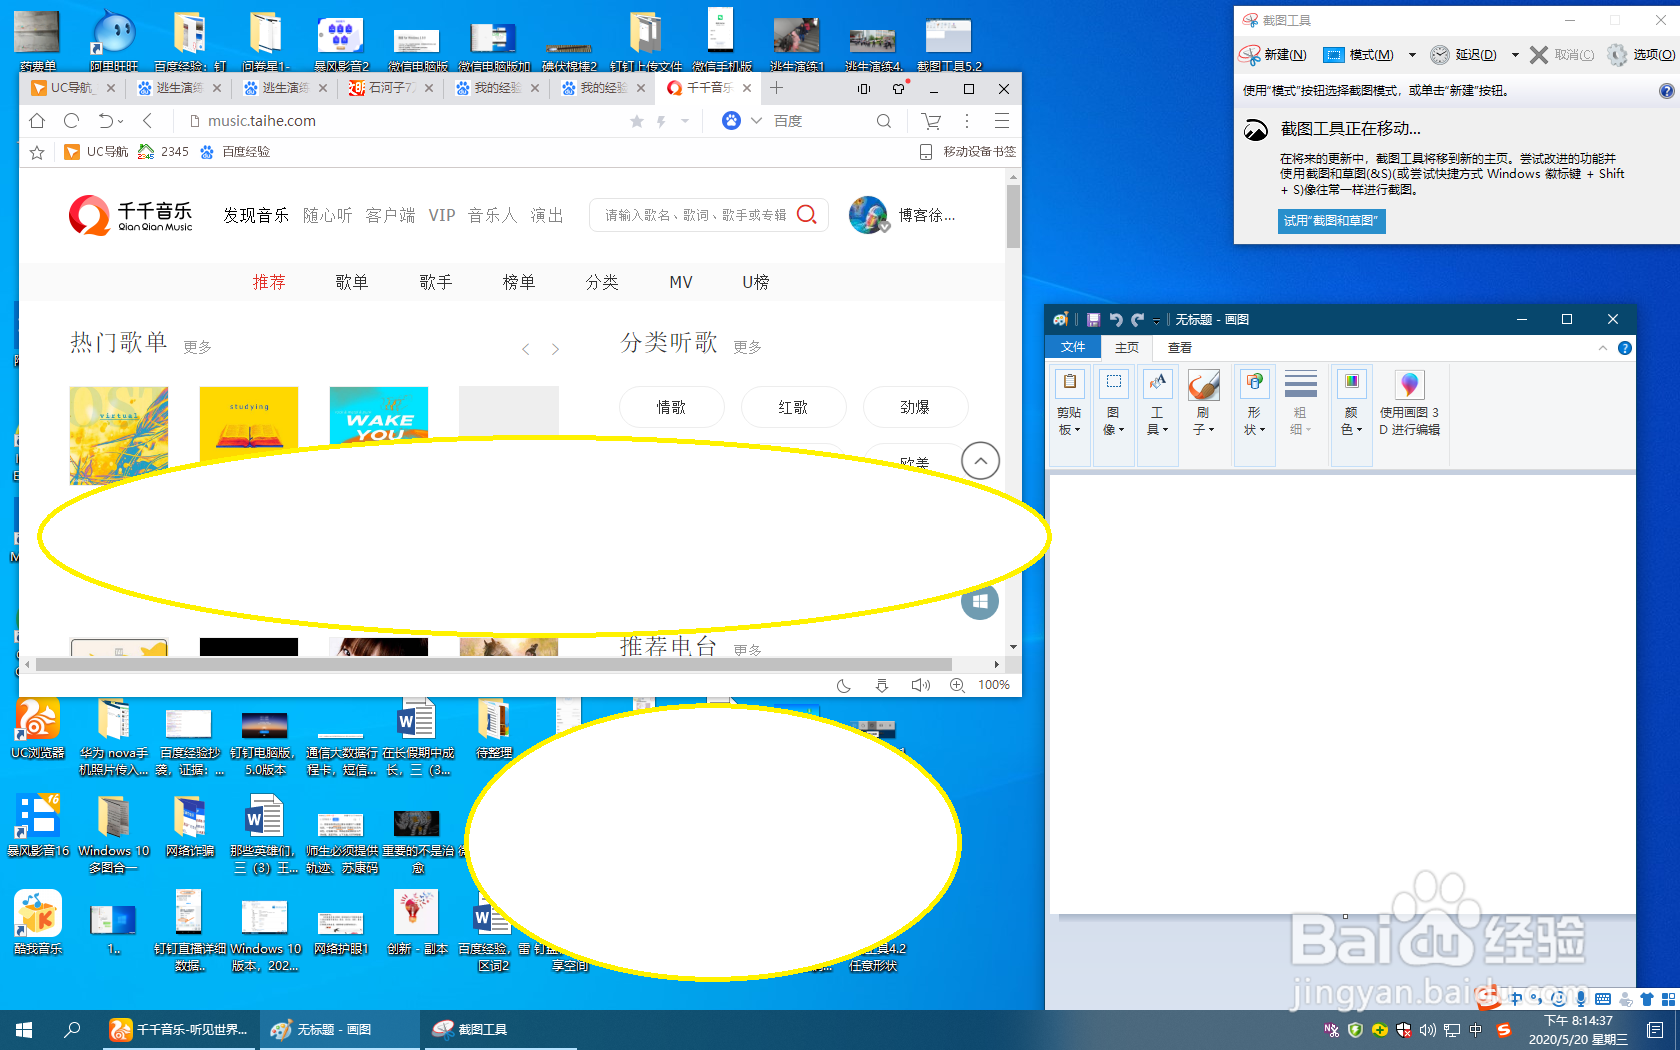The height and width of the screenshot is (1050, 1680).
Task: Expand the 颜色 colors group in Paint
Action: tap(1351, 415)
